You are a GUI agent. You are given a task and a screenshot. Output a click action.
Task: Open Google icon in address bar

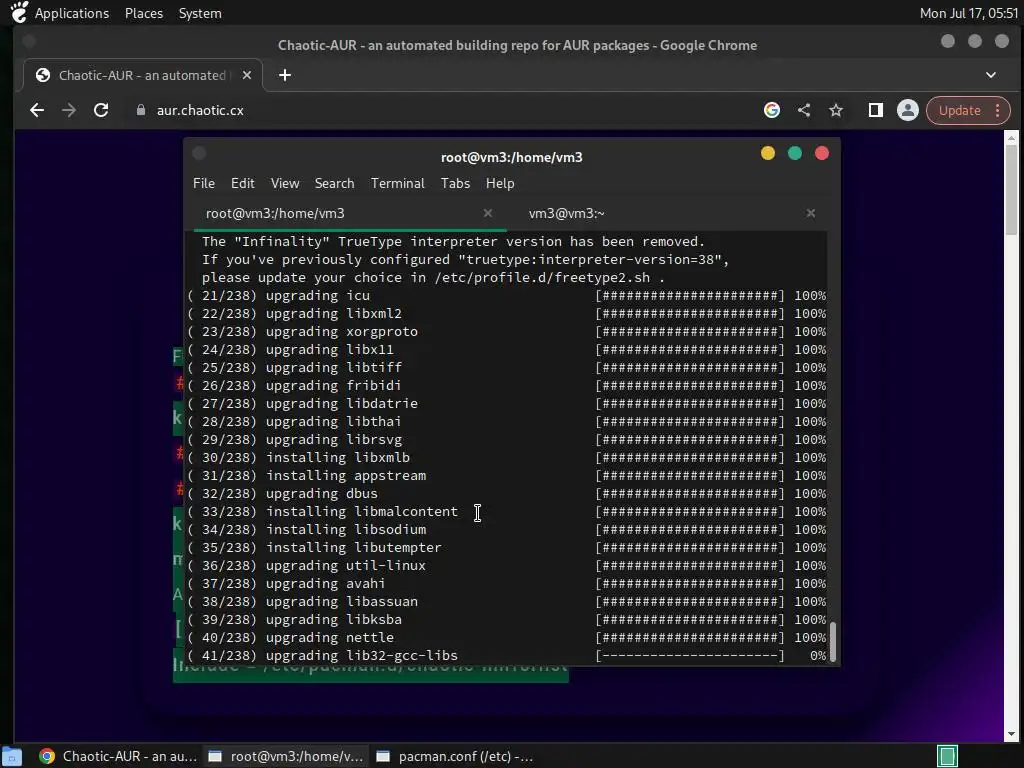coord(772,110)
